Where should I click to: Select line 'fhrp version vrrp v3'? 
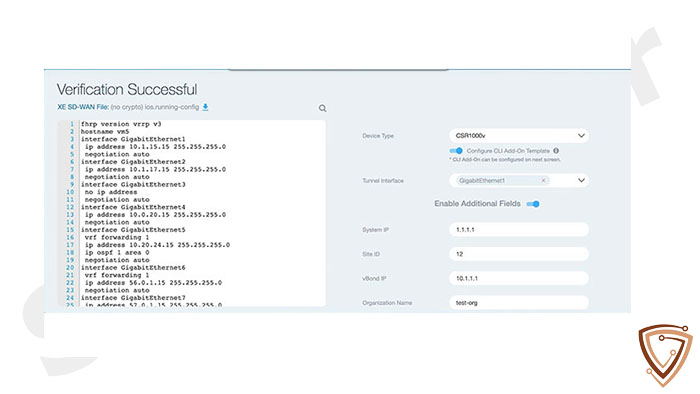121,124
